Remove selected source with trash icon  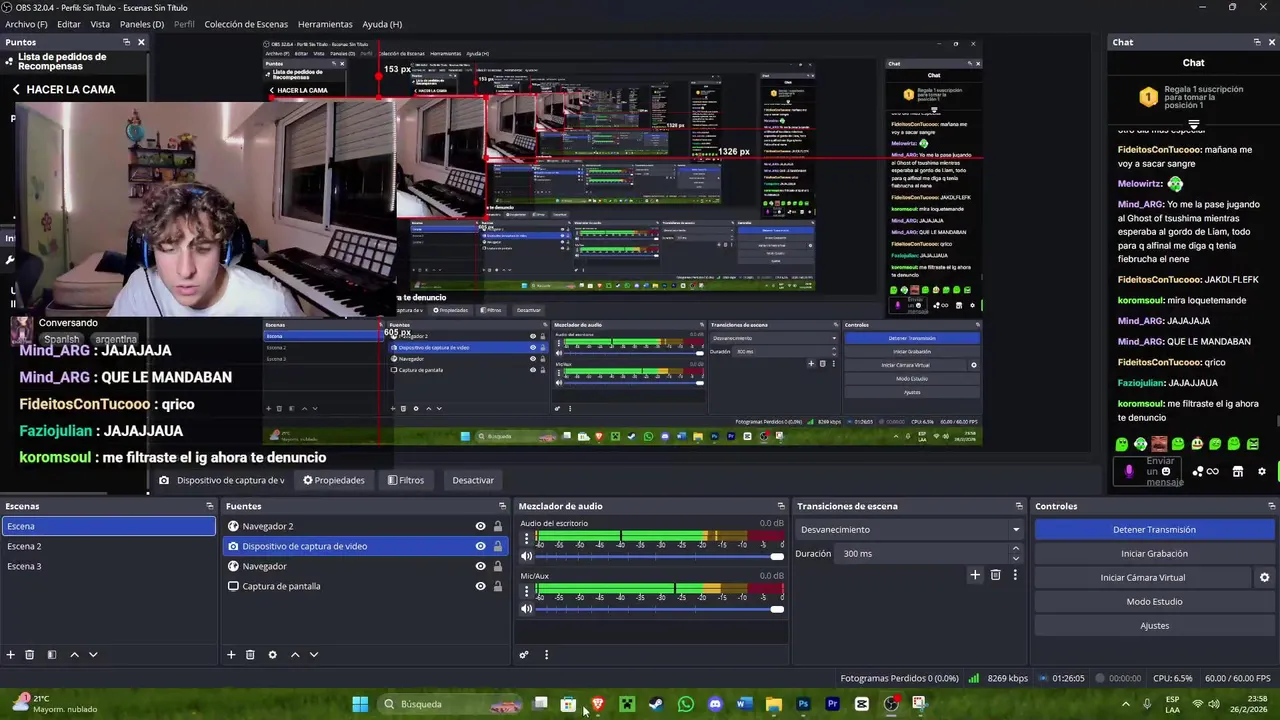tap(250, 654)
